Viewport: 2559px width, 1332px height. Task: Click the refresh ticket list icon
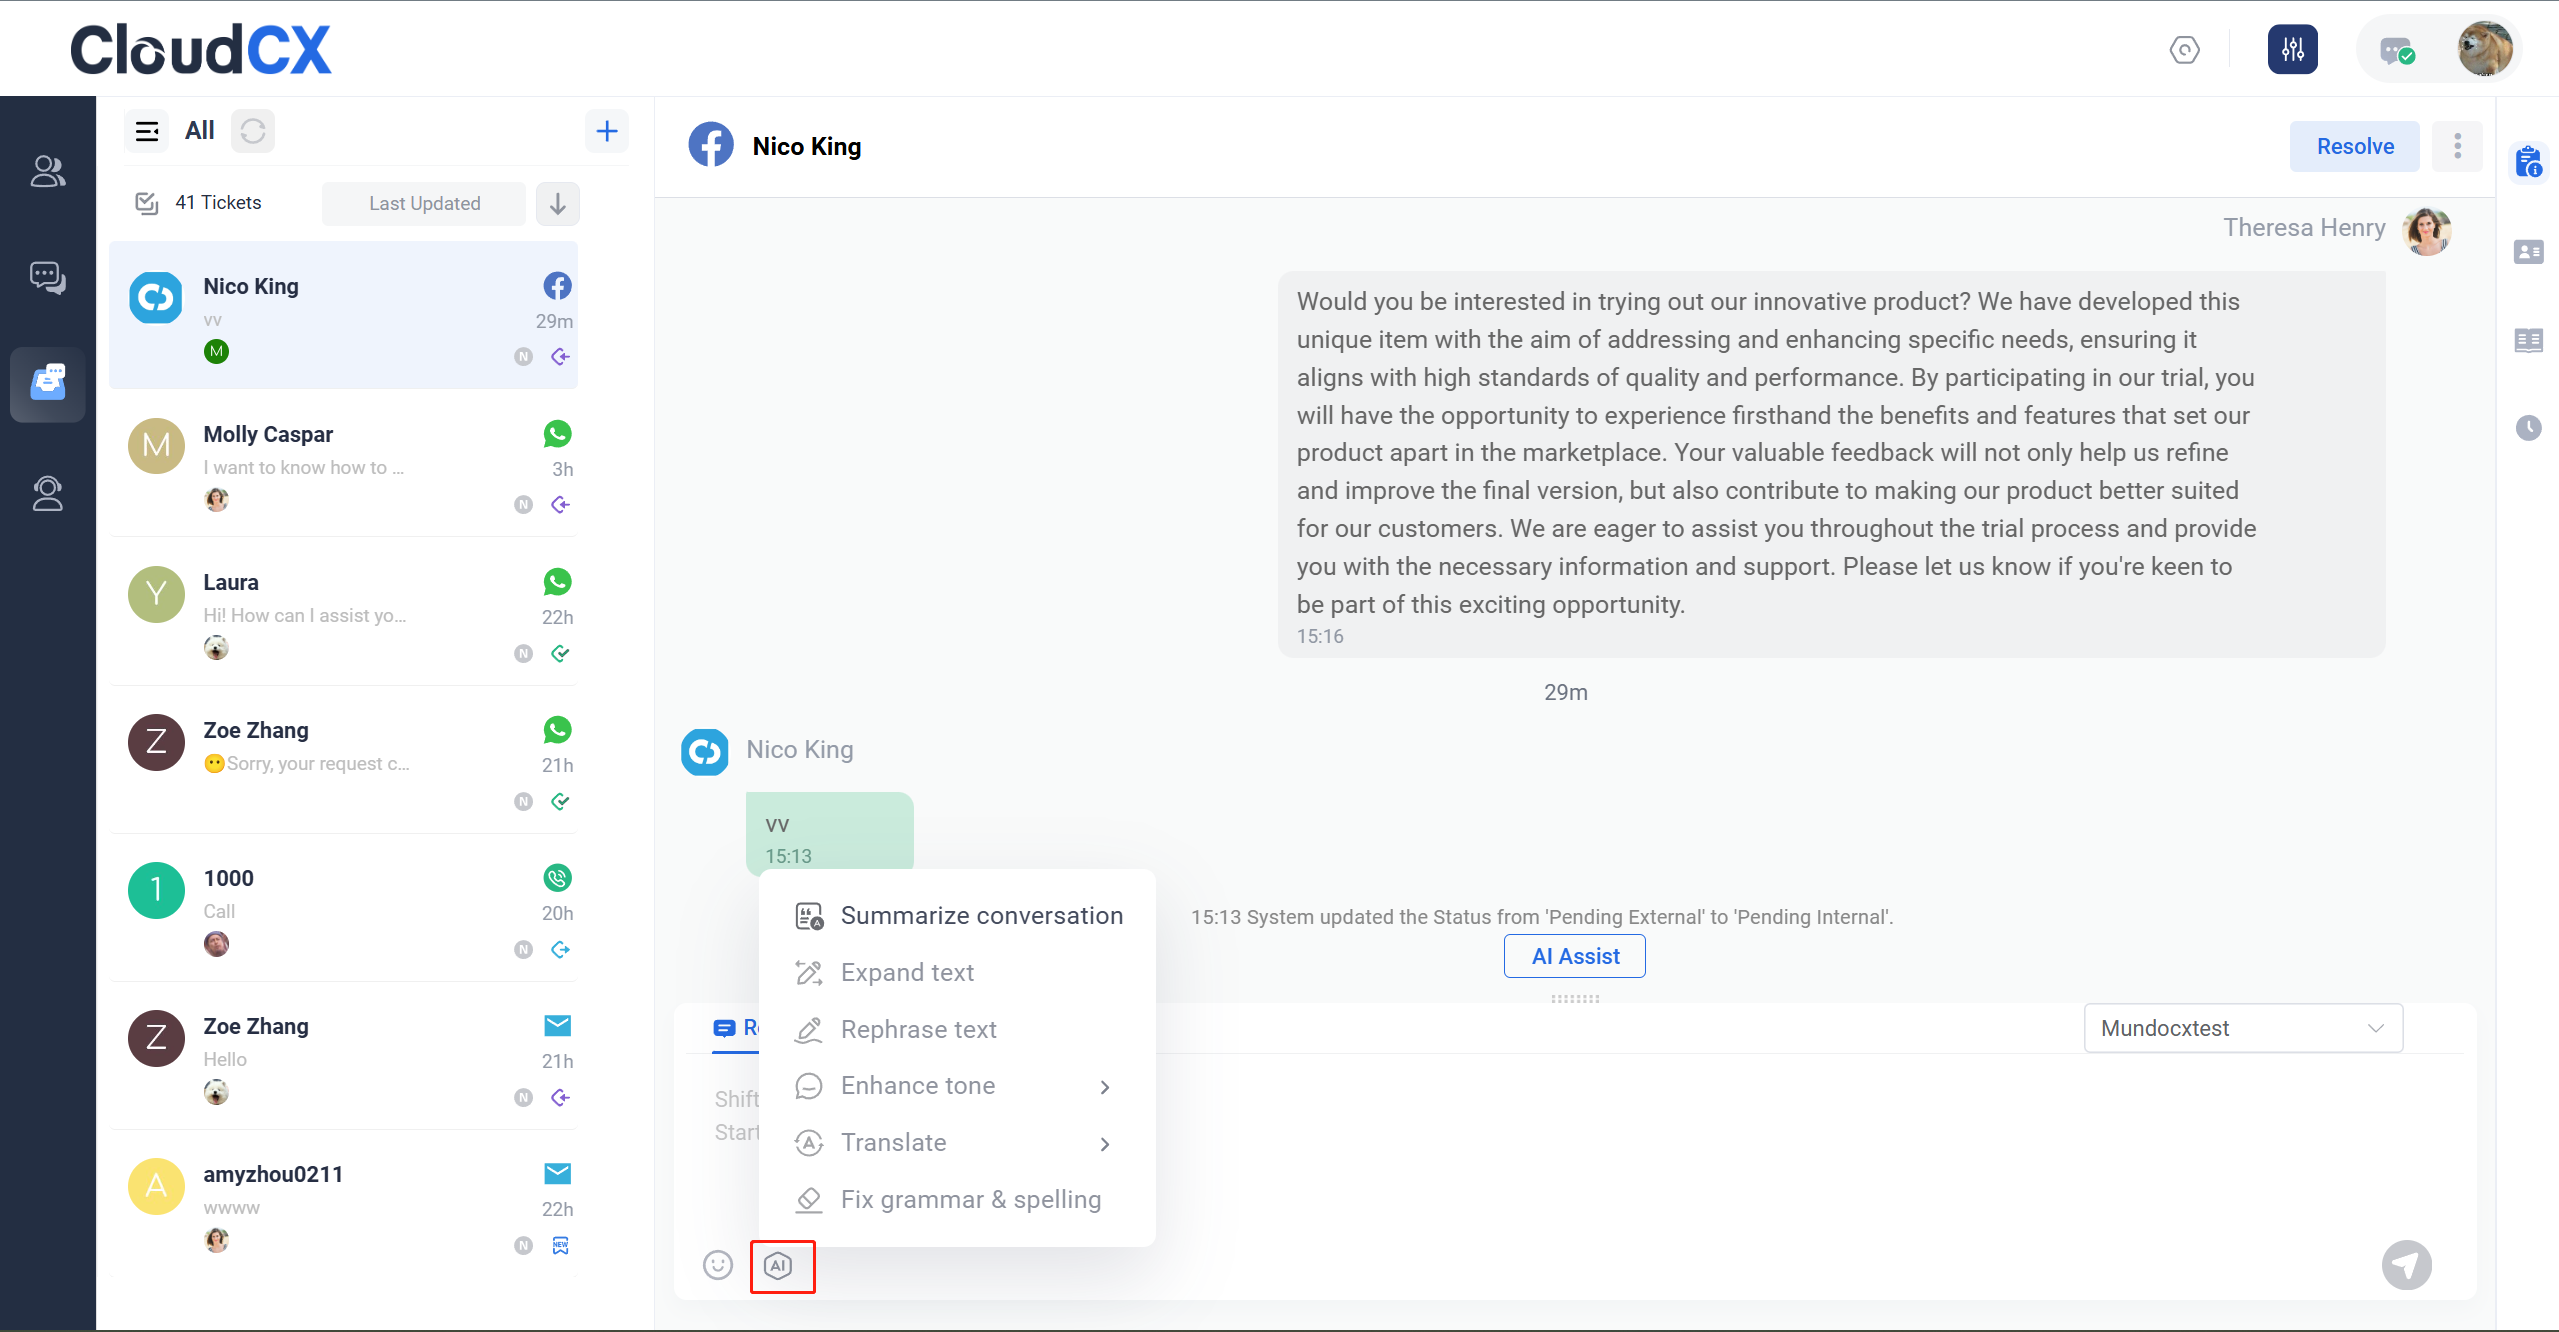click(x=253, y=131)
